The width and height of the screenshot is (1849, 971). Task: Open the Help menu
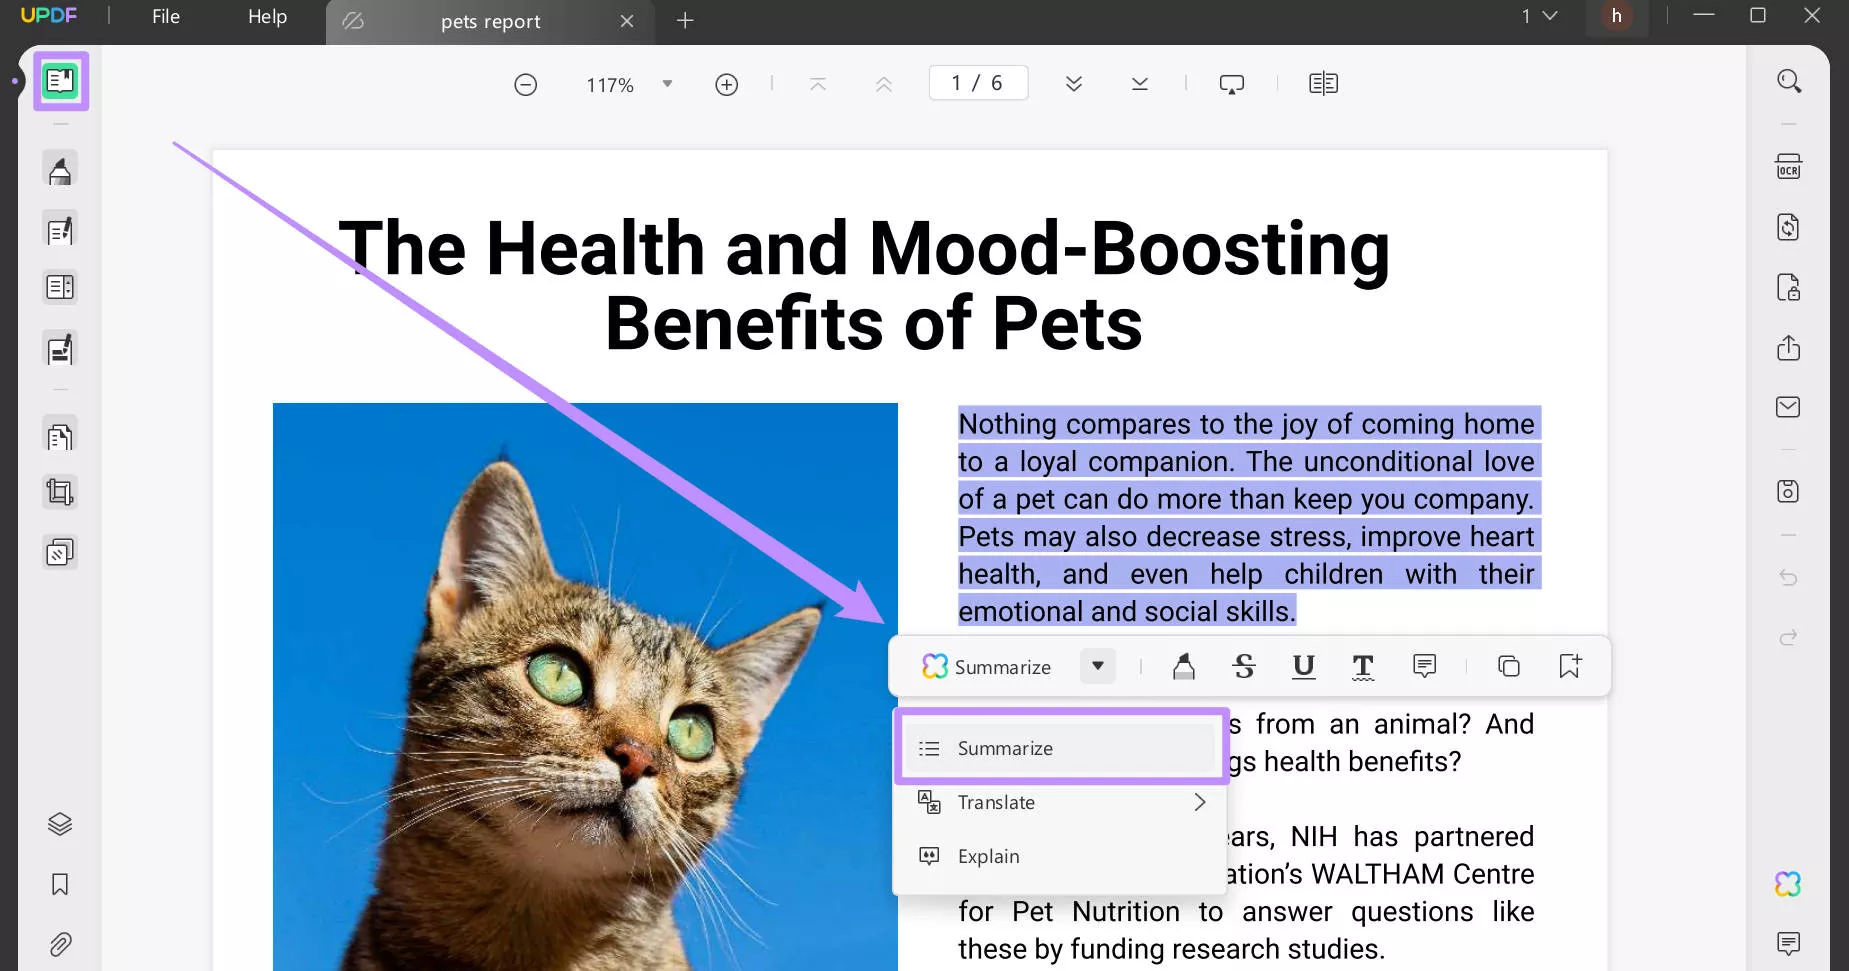267,17
